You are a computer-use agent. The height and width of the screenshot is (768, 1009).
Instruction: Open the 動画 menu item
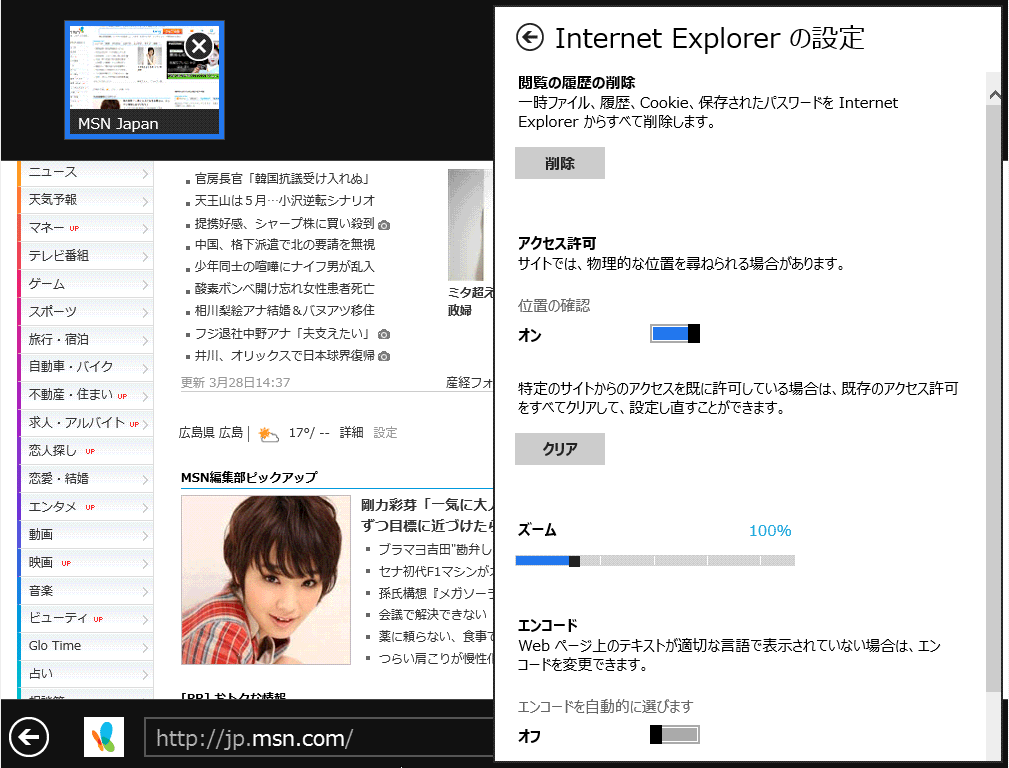(x=86, y=534)
